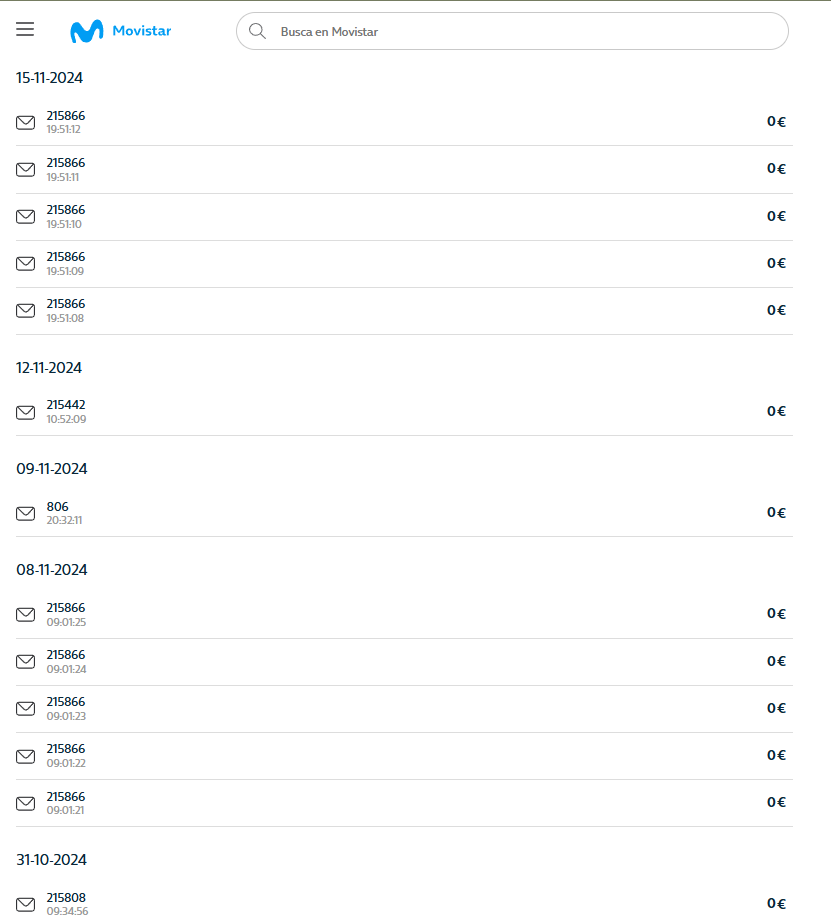Click the 0€ amount beside the 806 entry
The image size is (831, 919).
tap(777, 512)
